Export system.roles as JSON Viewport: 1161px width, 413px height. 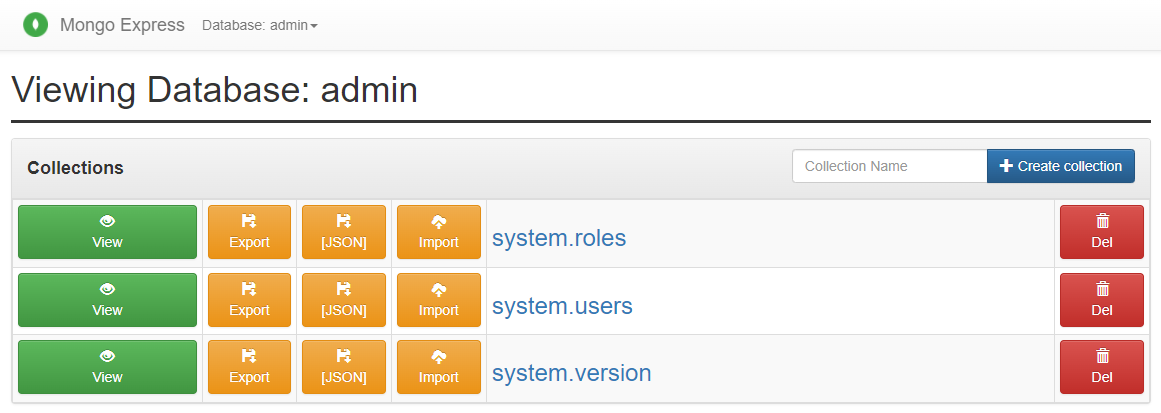344,232
